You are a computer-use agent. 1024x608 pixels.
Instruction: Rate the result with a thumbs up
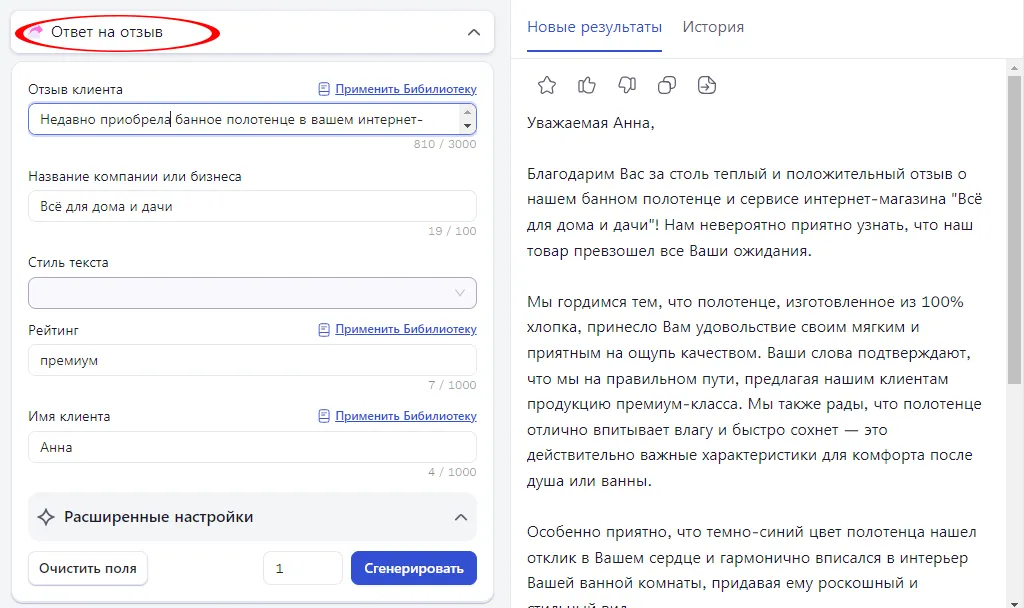(x=586, y=85)
